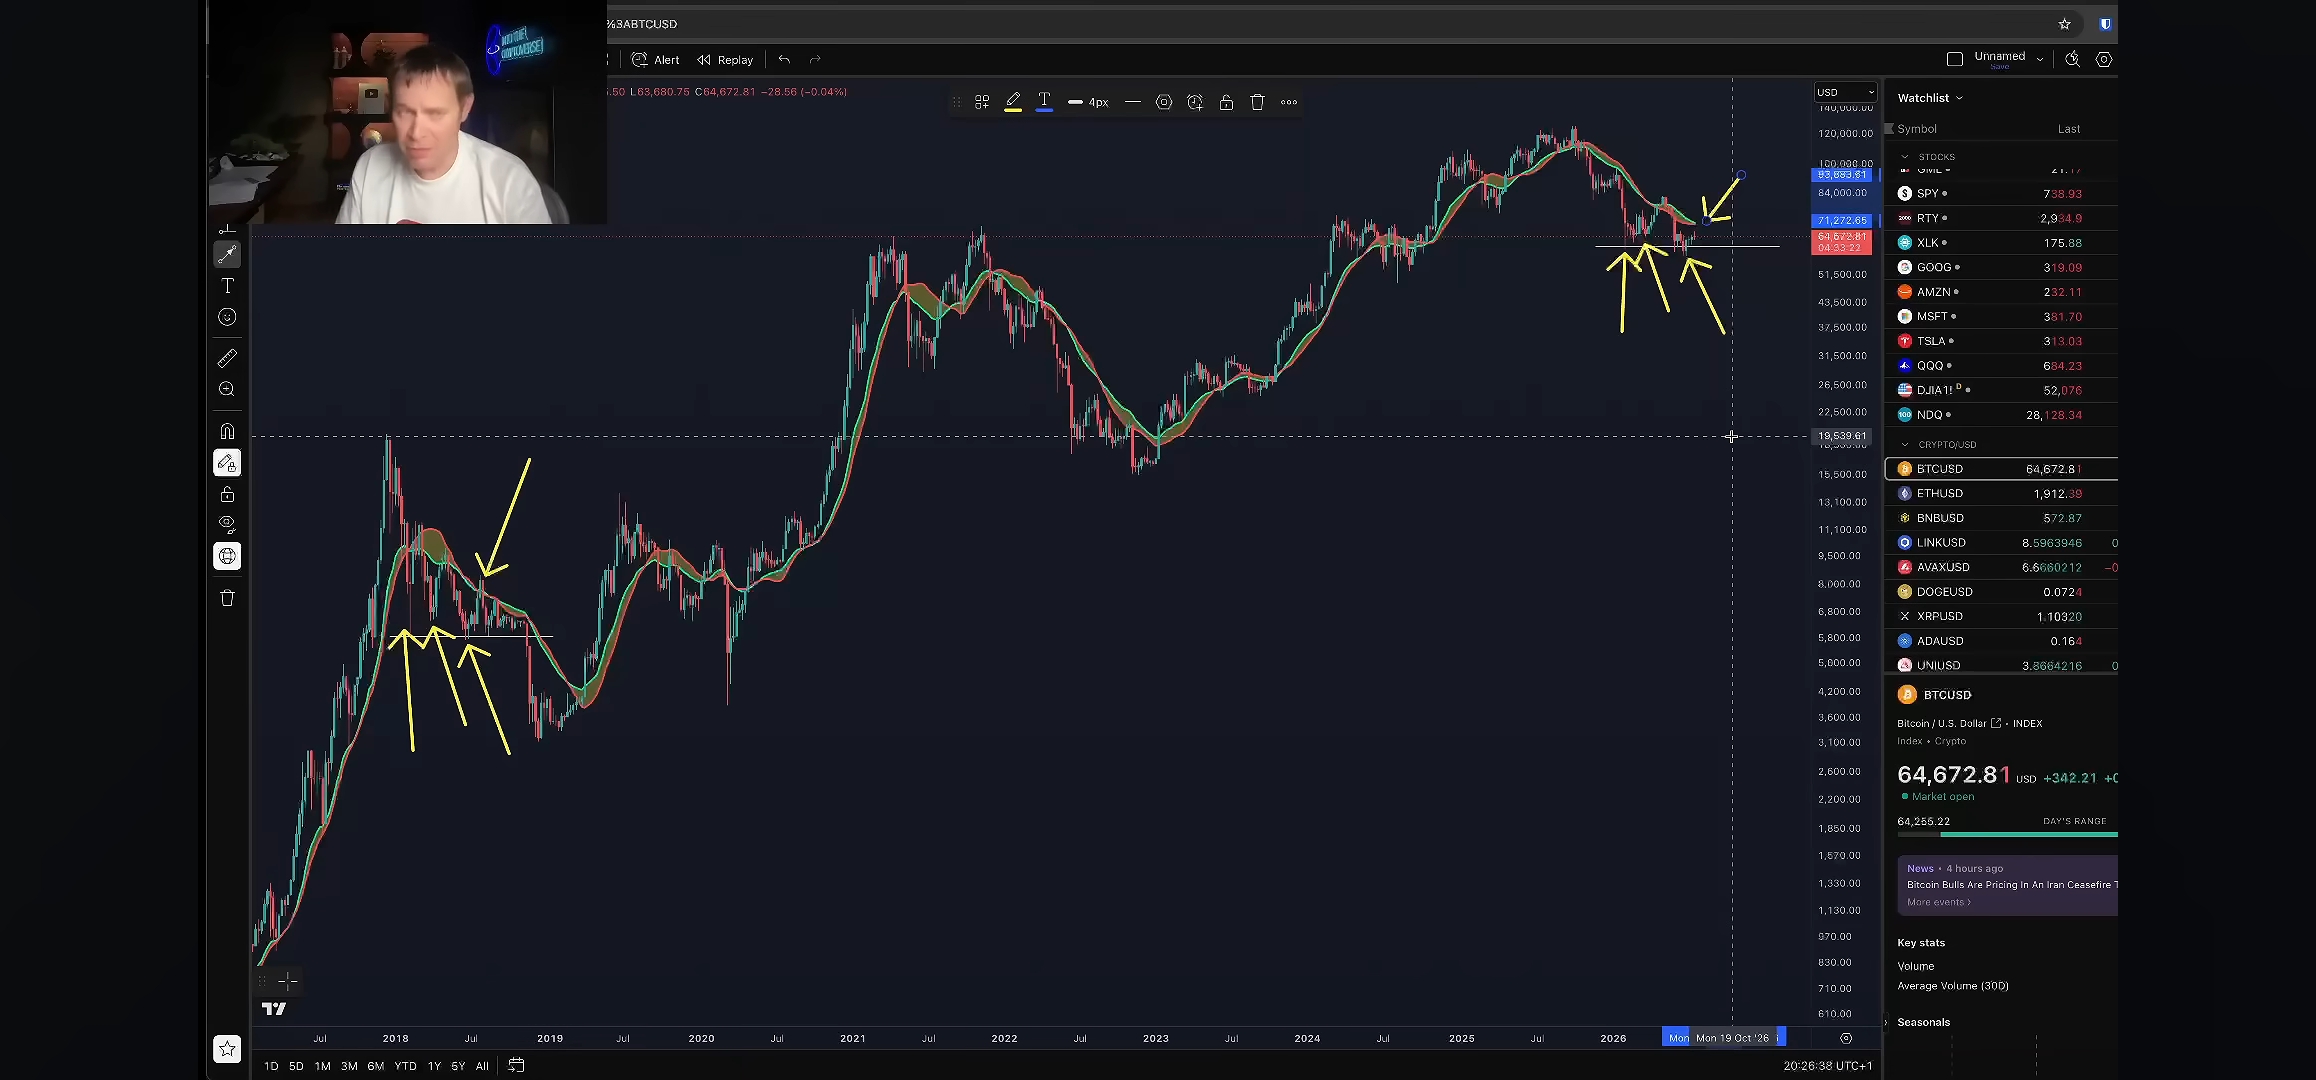The height and width of the screenshot is (1080, 2316).
Task: Switch to 3M time range
Action: tap(349, 1066)
